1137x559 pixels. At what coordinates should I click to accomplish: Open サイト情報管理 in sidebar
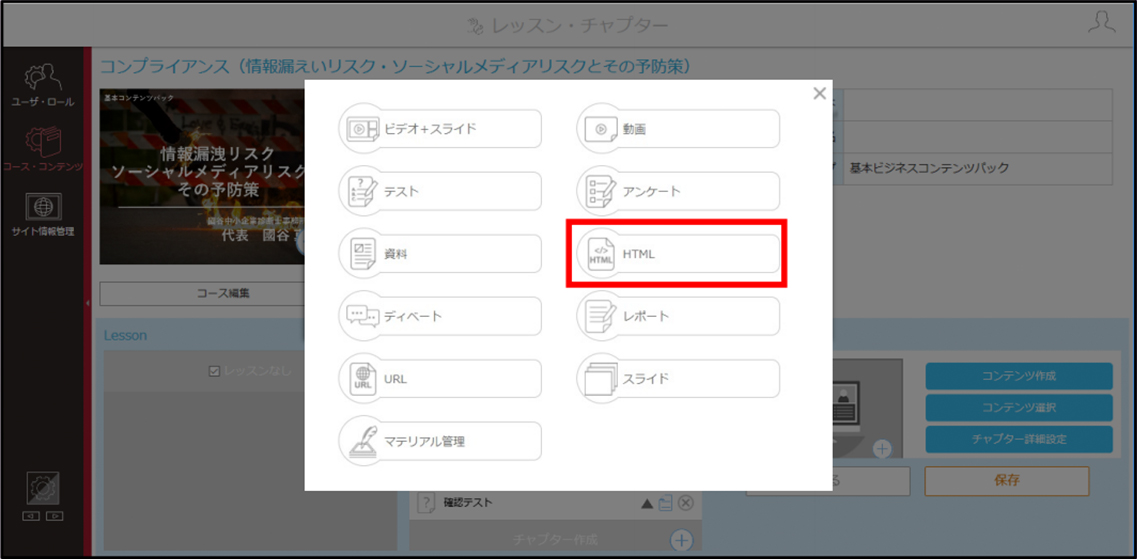tap(42, 215)
